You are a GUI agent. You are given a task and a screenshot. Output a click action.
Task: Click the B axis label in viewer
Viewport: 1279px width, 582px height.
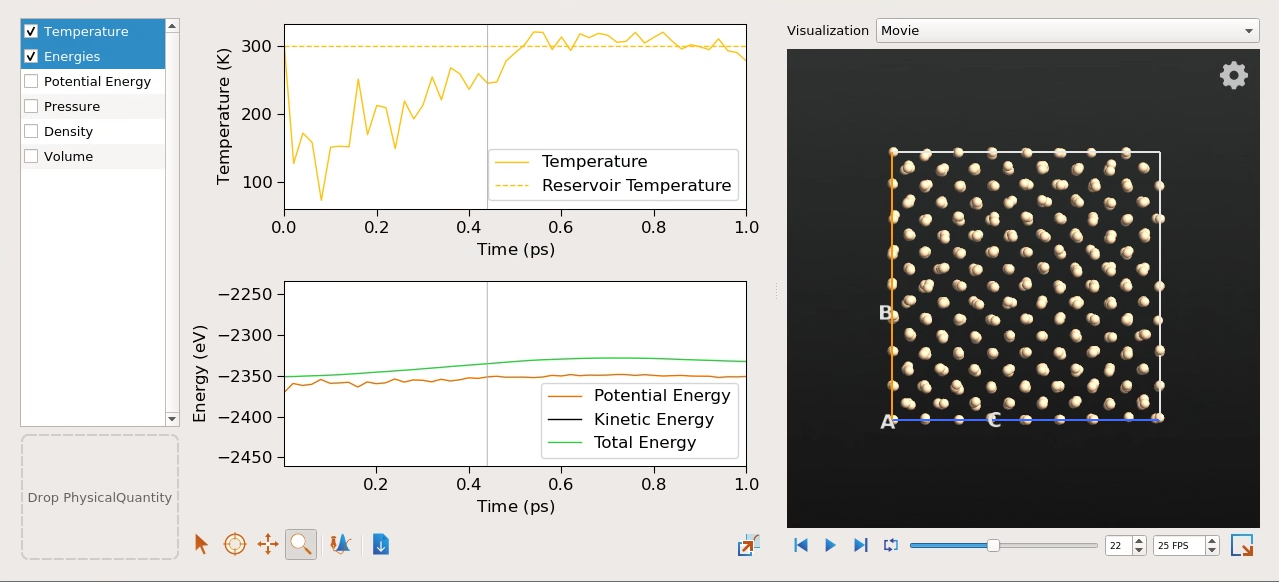[885, 313]
